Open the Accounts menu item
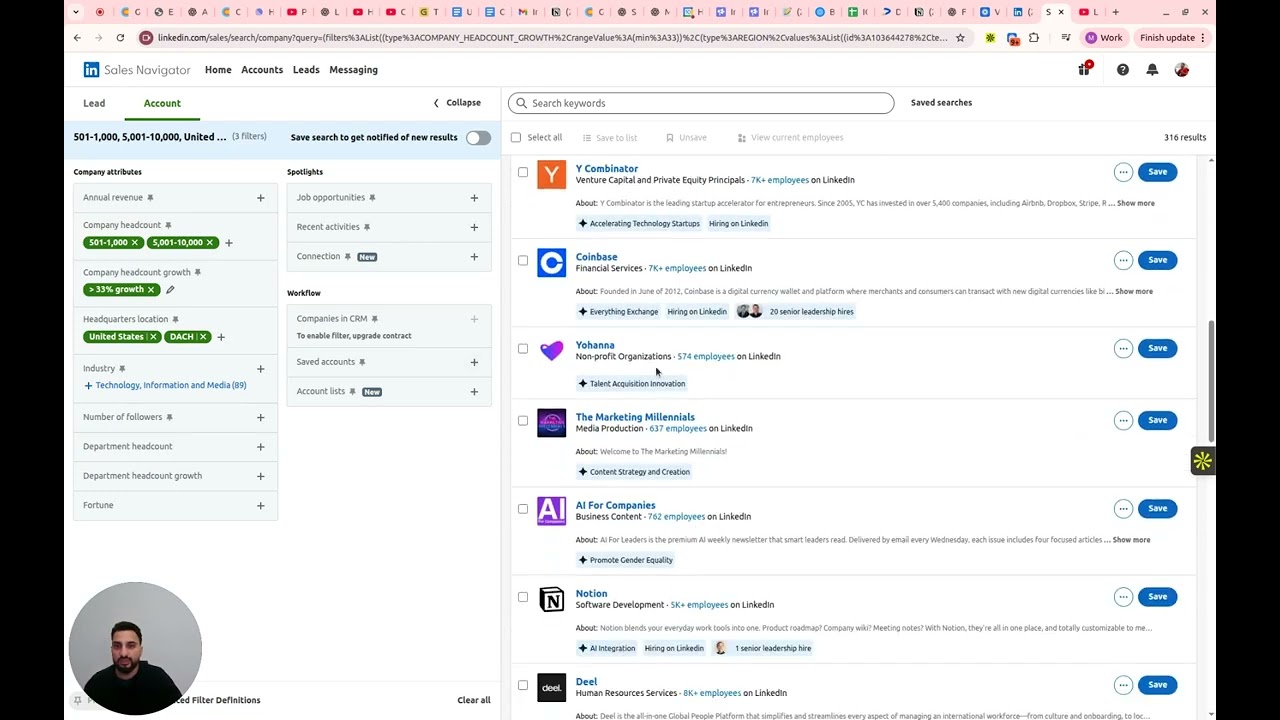Image resolution: width=1280 pixels, height=720 pixels. click(262, 70)
